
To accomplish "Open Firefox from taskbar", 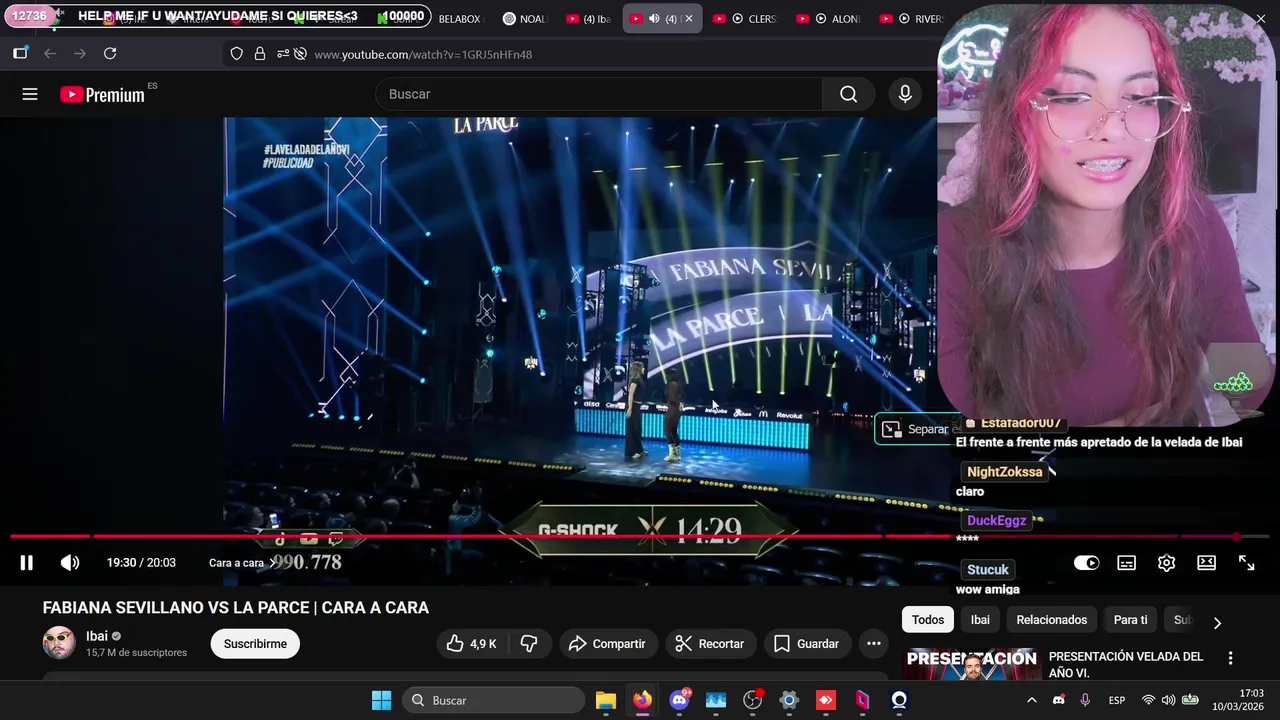I will (x=642, y=700).
